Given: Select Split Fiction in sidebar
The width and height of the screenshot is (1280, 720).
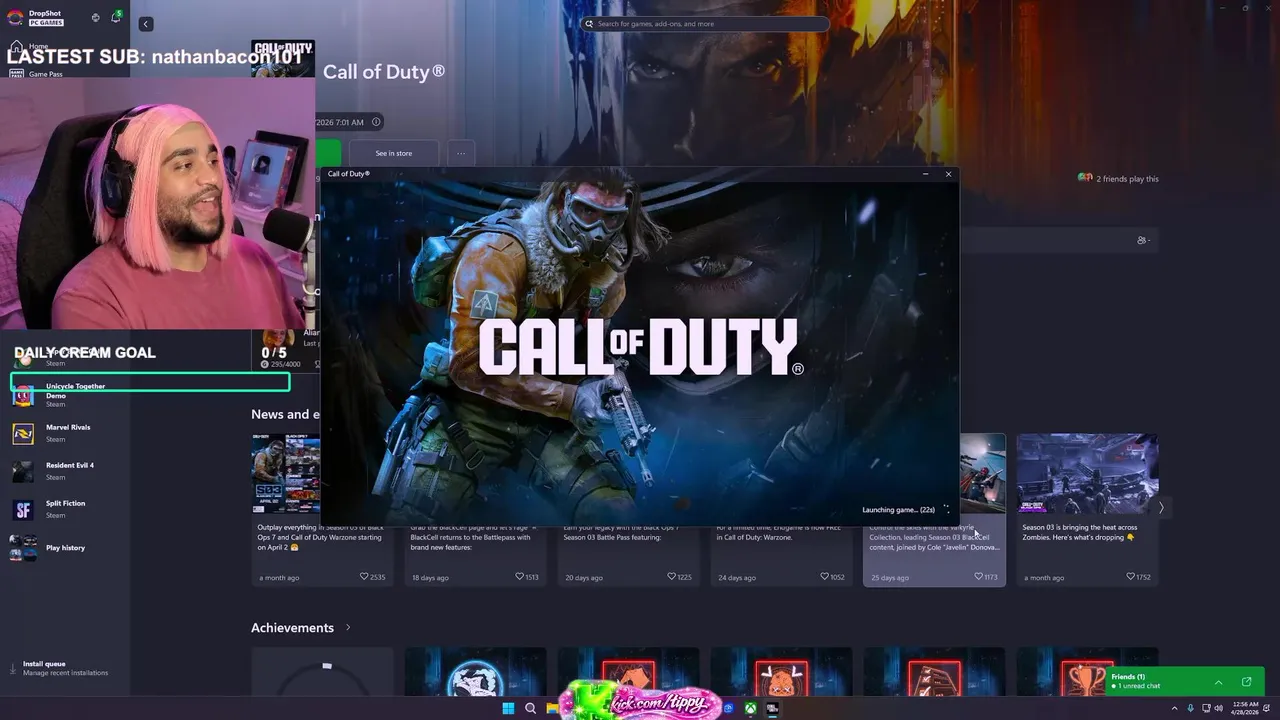Looking at the screenshot, I should (x=65, y=508).
